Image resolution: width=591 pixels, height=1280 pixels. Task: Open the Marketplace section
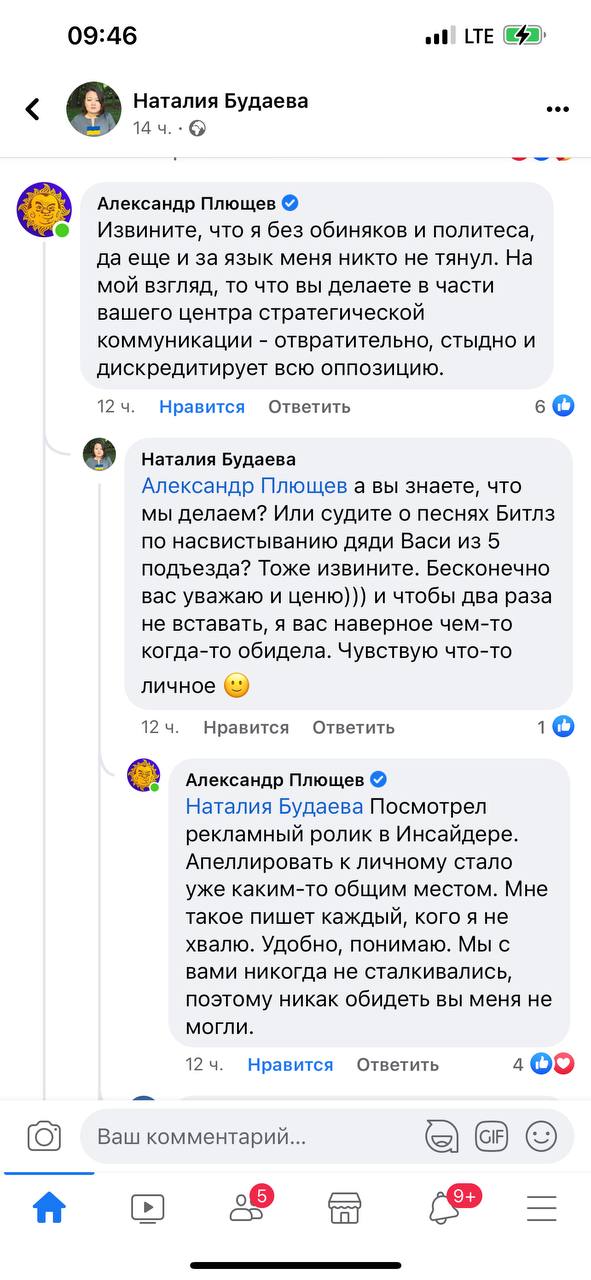pos(345,1207)
